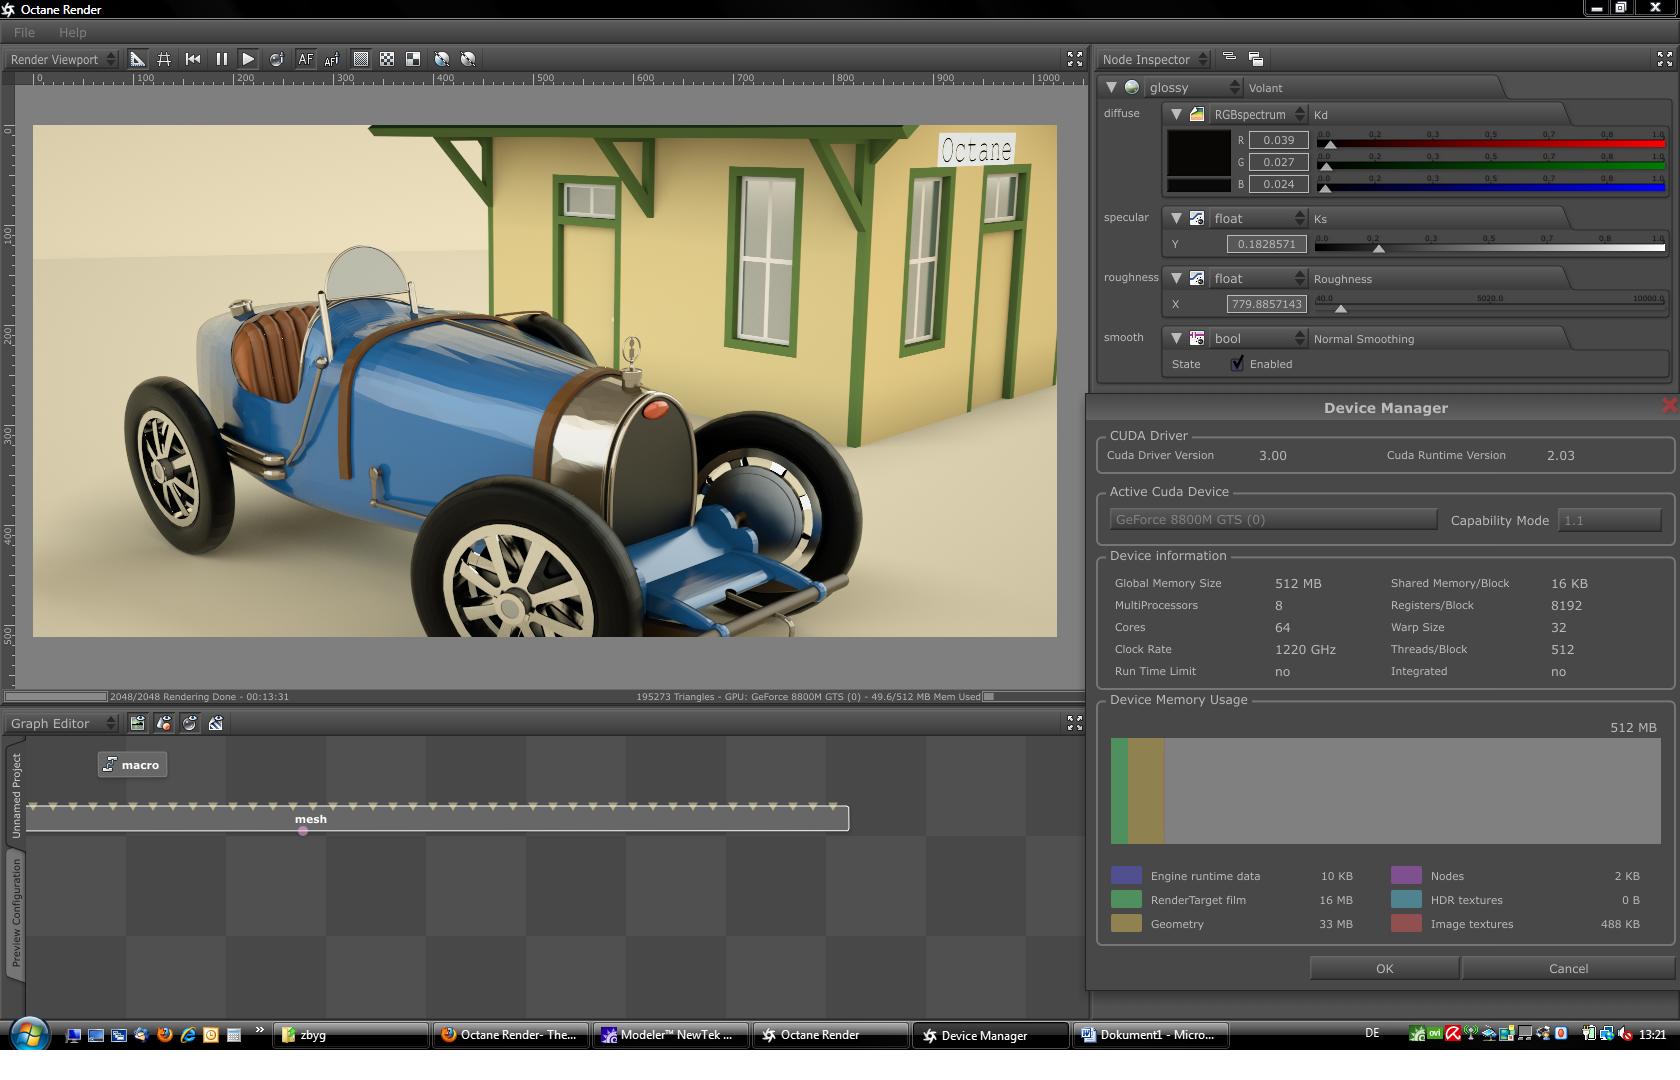Click the grid hash icon in viewport toolbar
Screen dimensions: 1680x1080
point(164,59)
